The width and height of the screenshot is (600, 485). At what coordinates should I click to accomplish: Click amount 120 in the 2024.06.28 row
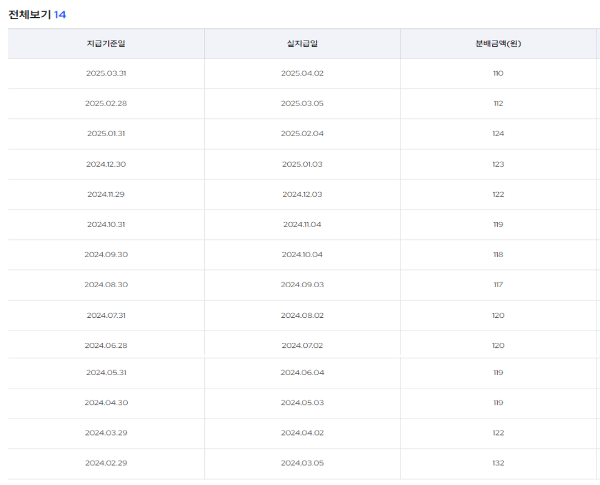498,346
